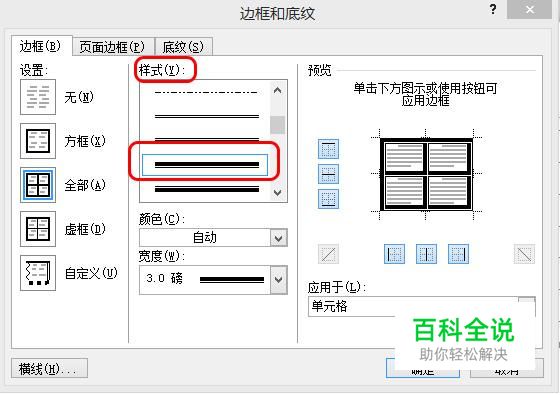Select the dash-dot line style
The height and width of the screenshot is (395, 560).
coord(206,92)
